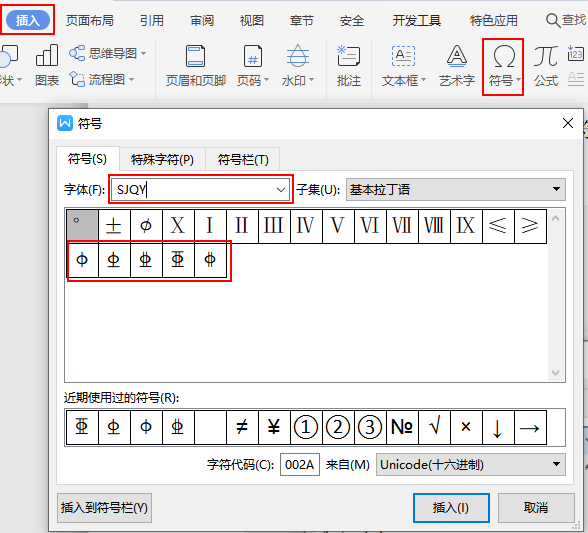Pick the → recently used symbol

[530, 427]
